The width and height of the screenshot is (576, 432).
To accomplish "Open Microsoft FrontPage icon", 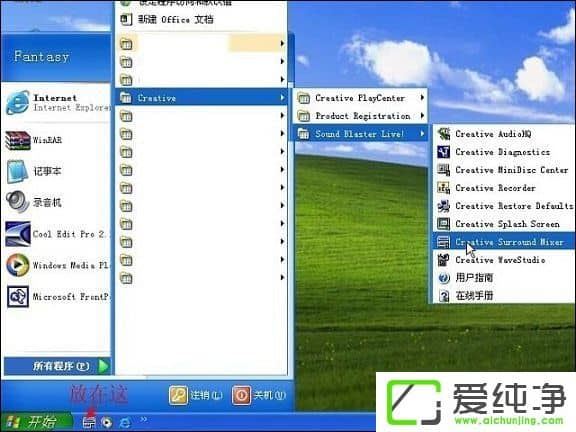I will tap(18, 296).
